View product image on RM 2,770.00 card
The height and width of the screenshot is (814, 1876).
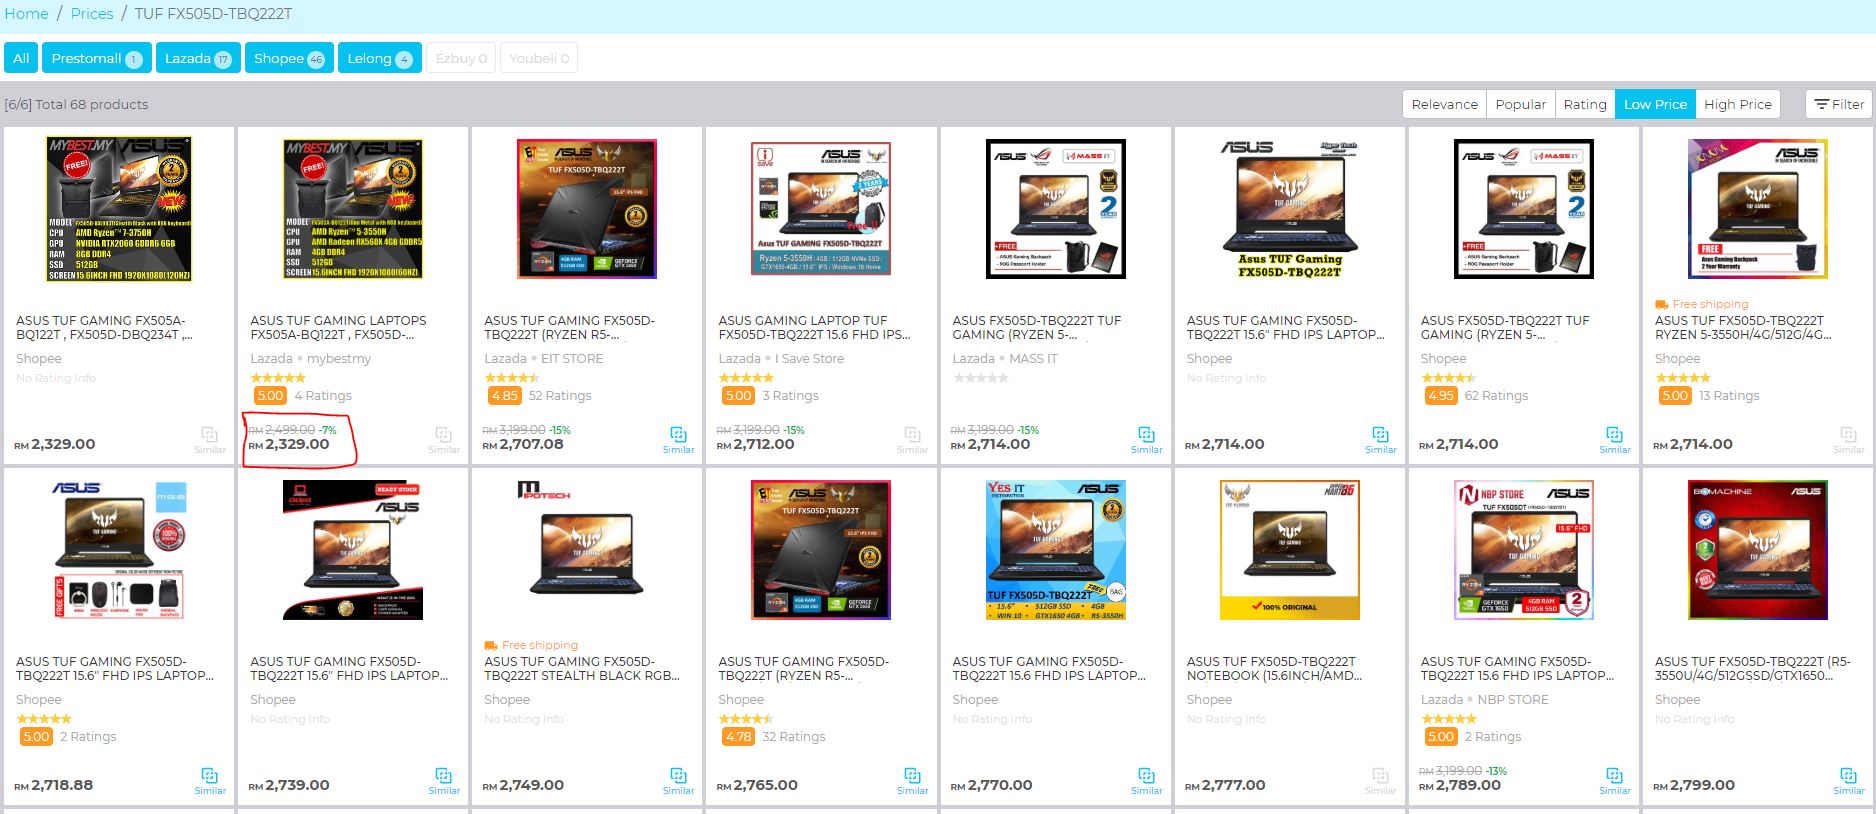[x=1055, y=550]
